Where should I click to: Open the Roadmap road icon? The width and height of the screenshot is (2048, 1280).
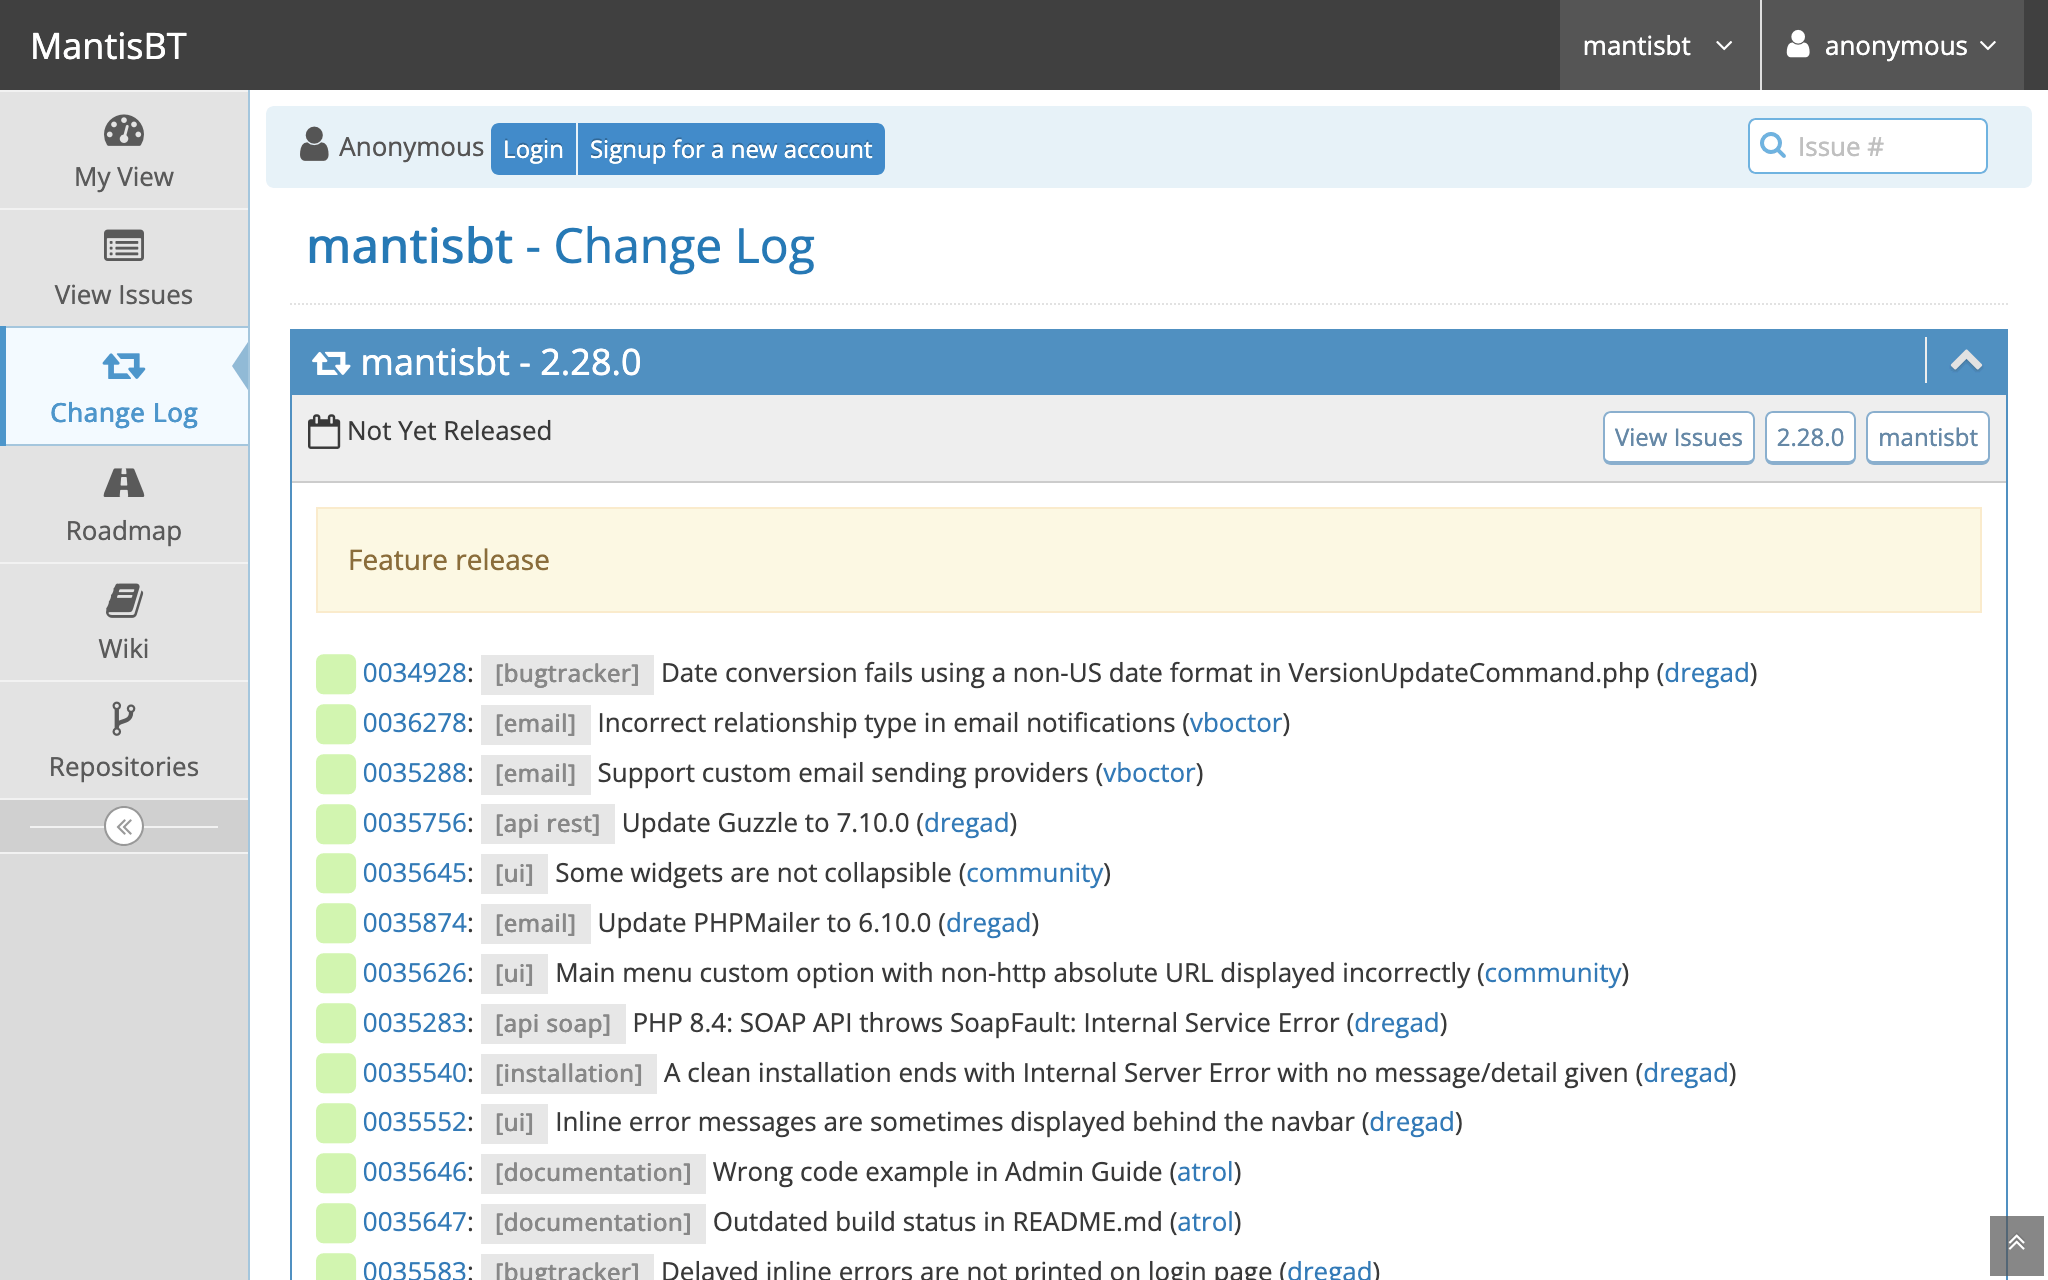[124, 483]
